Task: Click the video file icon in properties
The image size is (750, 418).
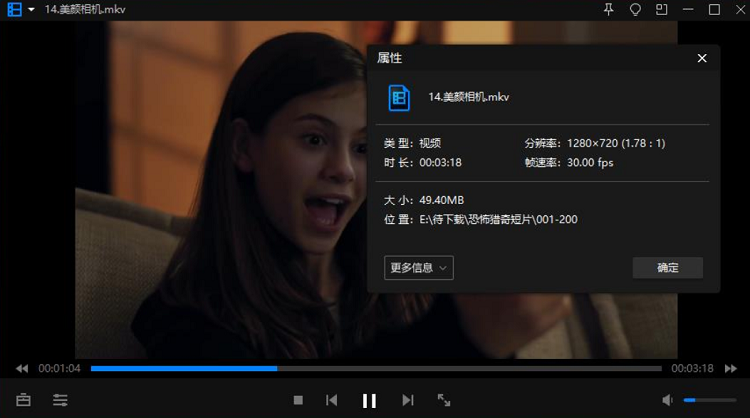Action: [400, 97]
